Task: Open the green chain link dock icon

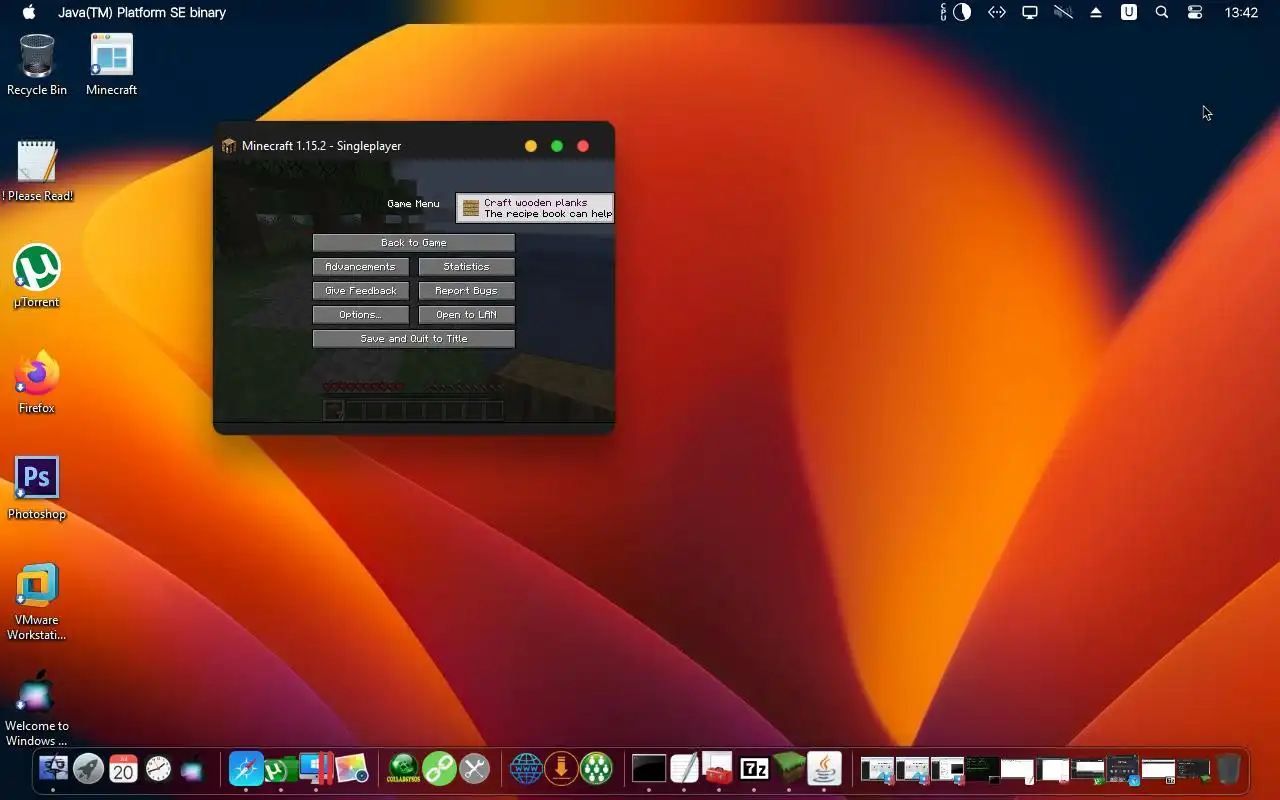Action: [x=439, y=769]
